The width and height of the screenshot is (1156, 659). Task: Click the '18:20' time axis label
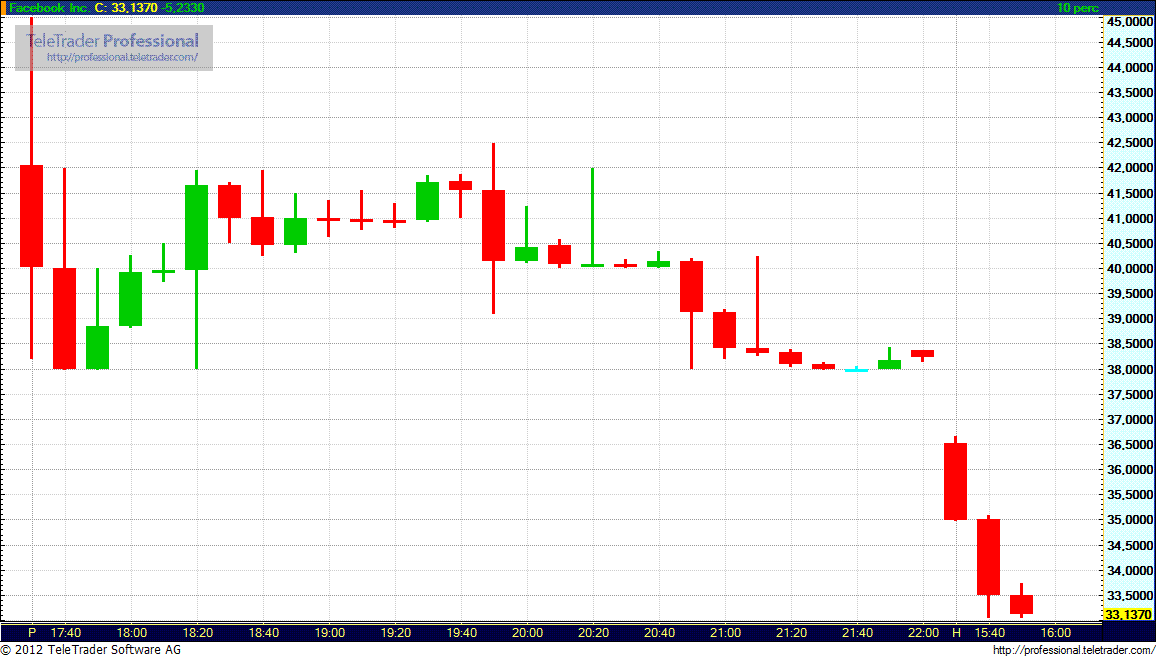coord(198,632)
